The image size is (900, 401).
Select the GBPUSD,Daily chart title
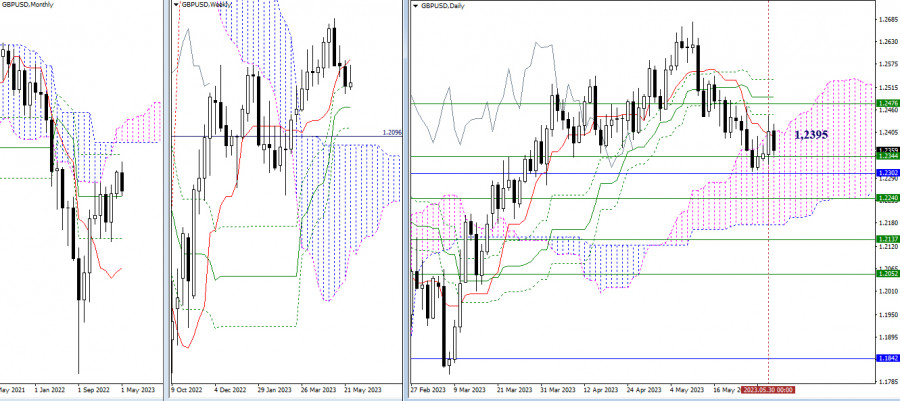click(x=443, y=6)
